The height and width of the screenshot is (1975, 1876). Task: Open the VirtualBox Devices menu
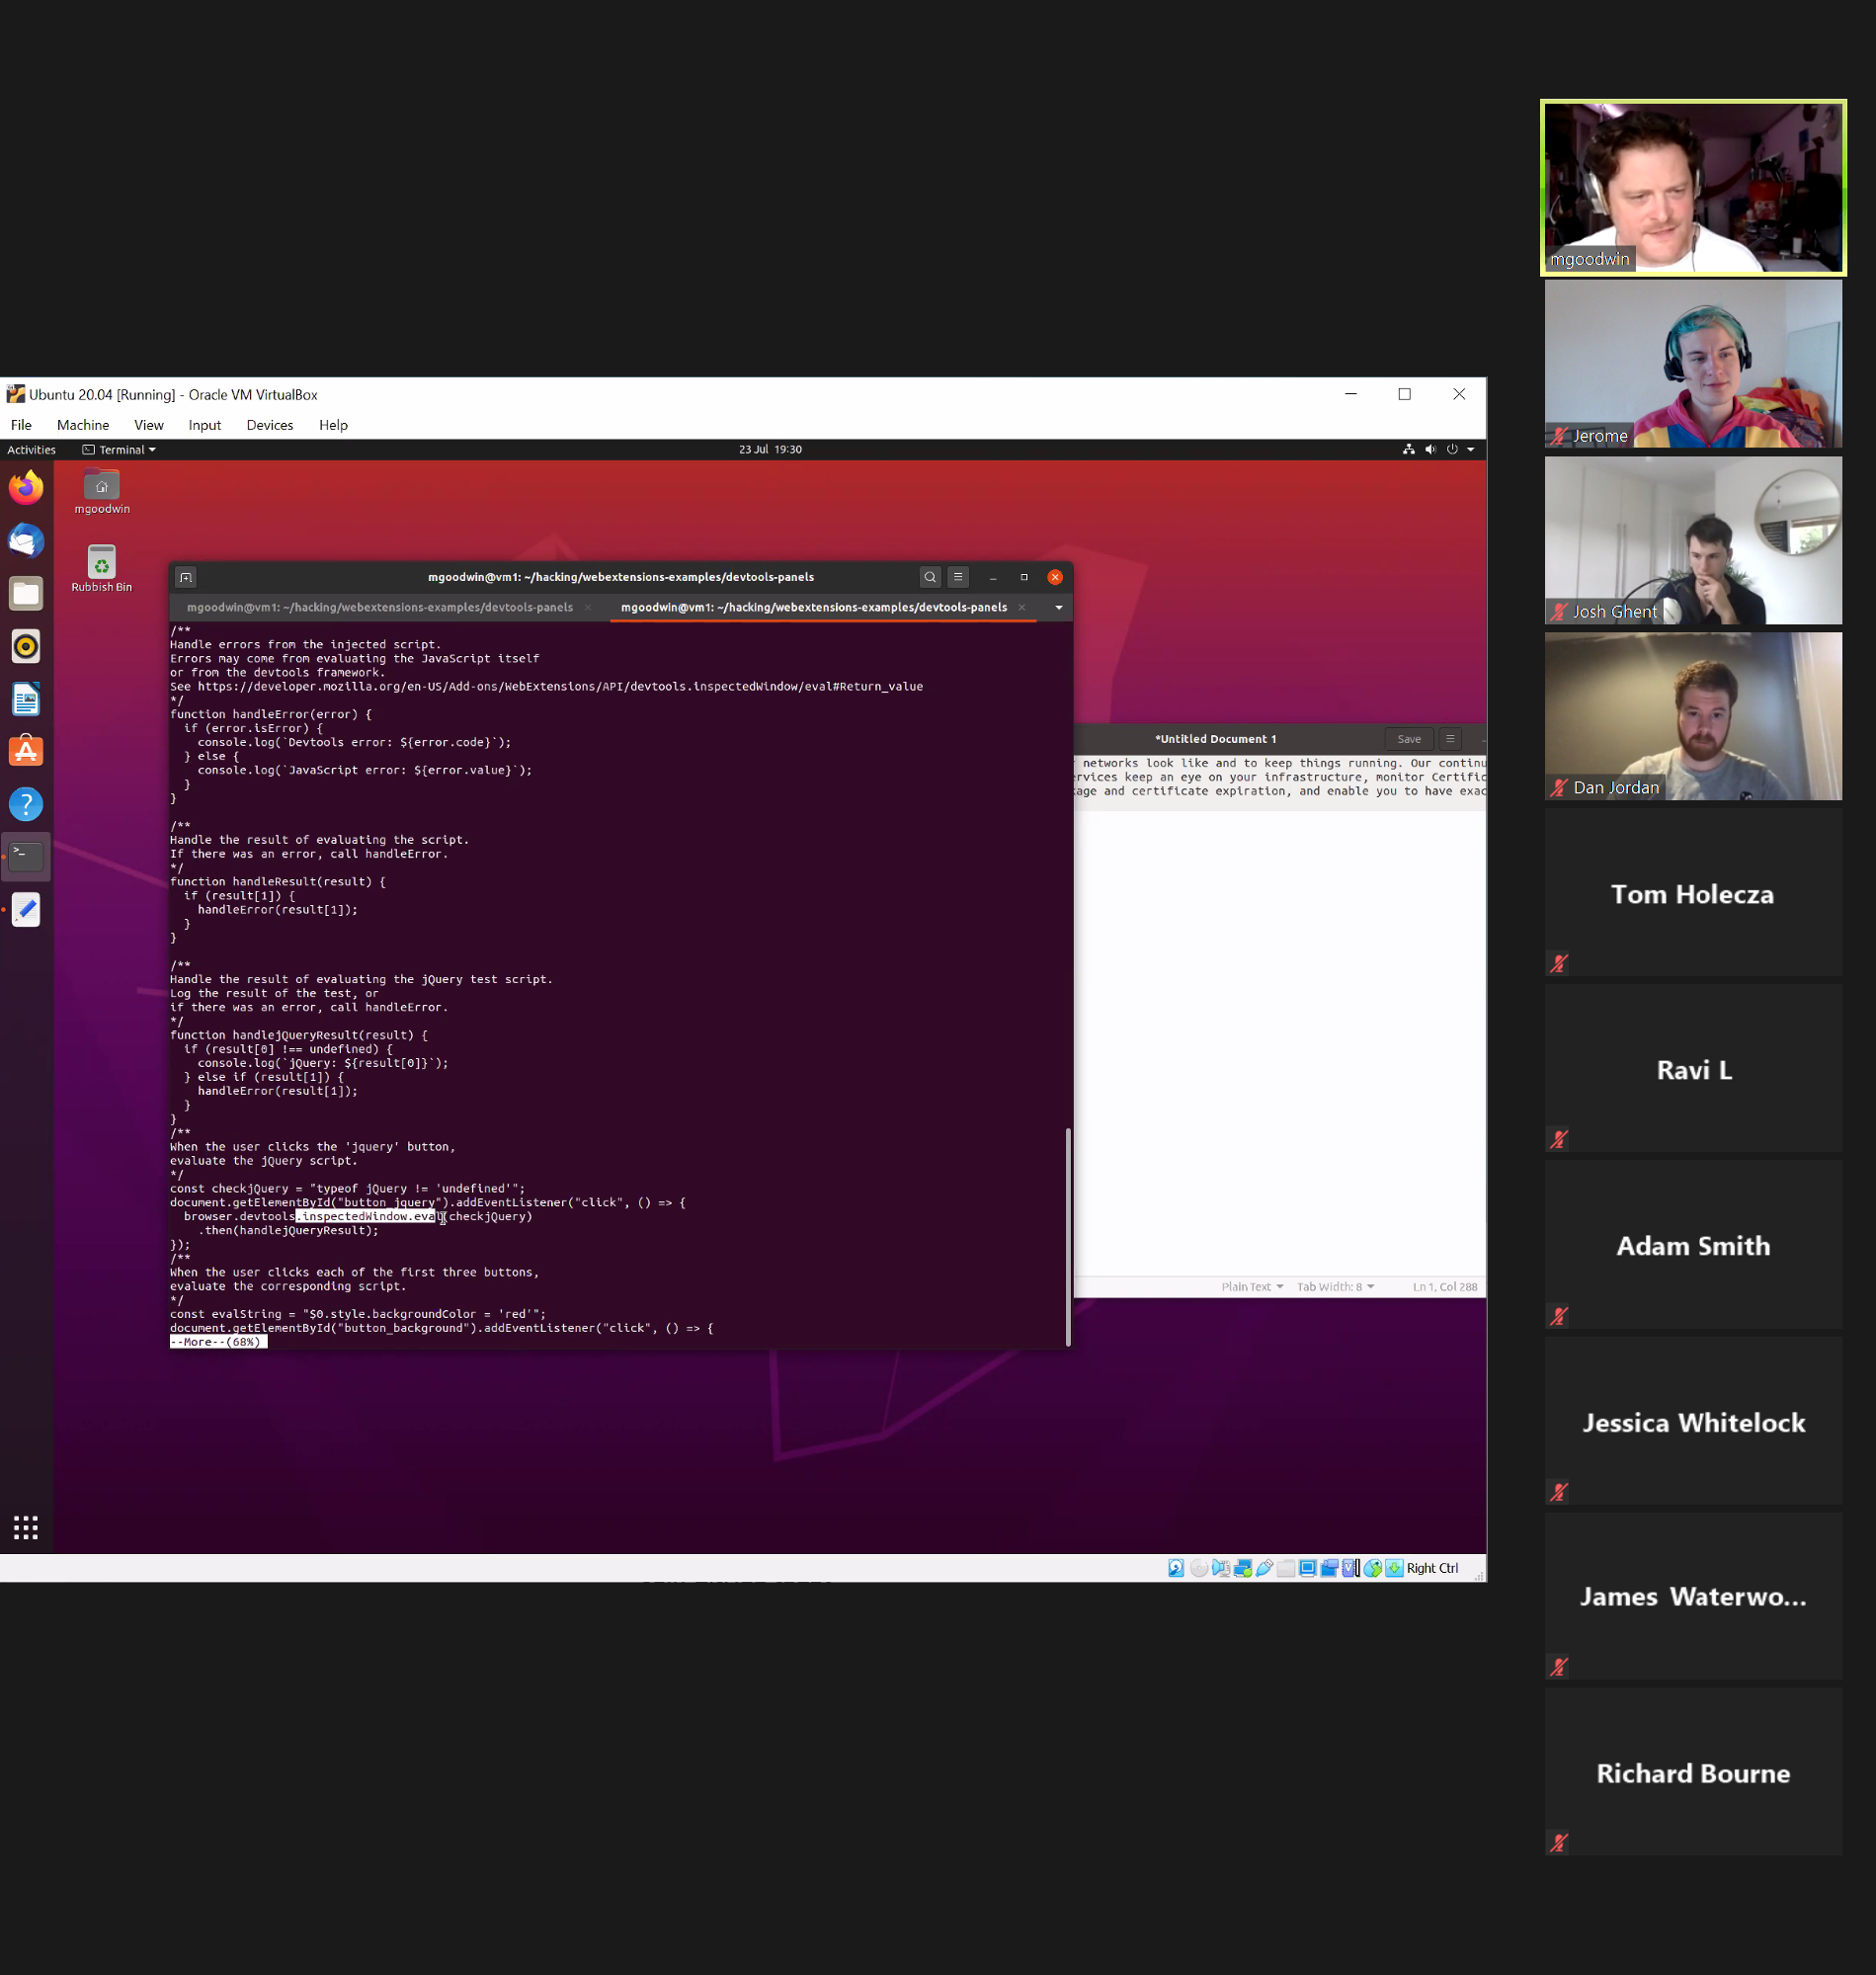click(x=270, y=425)
